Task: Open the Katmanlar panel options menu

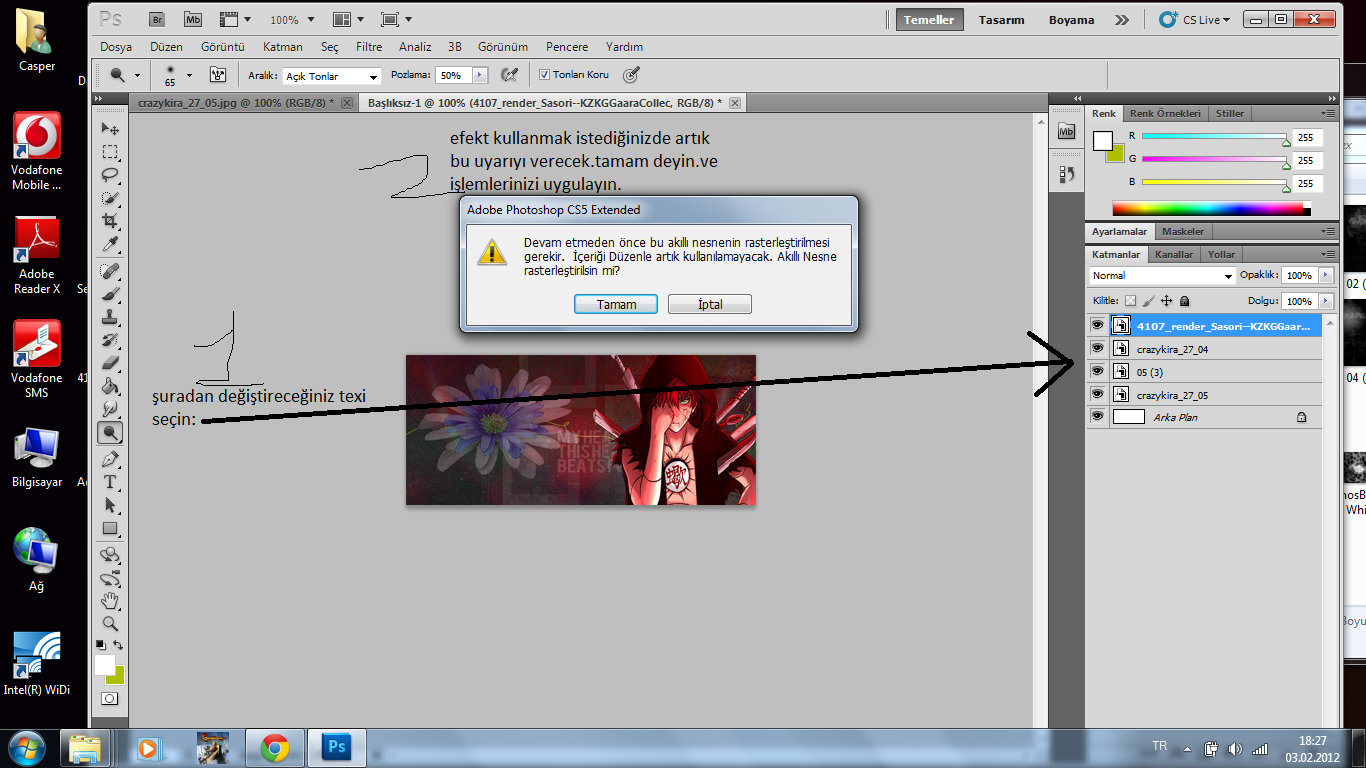Action: (x=1328, y=254)
